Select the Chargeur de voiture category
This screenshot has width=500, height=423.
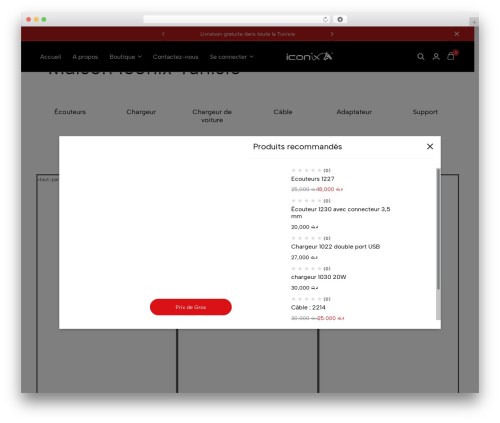(x=212, y=116)
